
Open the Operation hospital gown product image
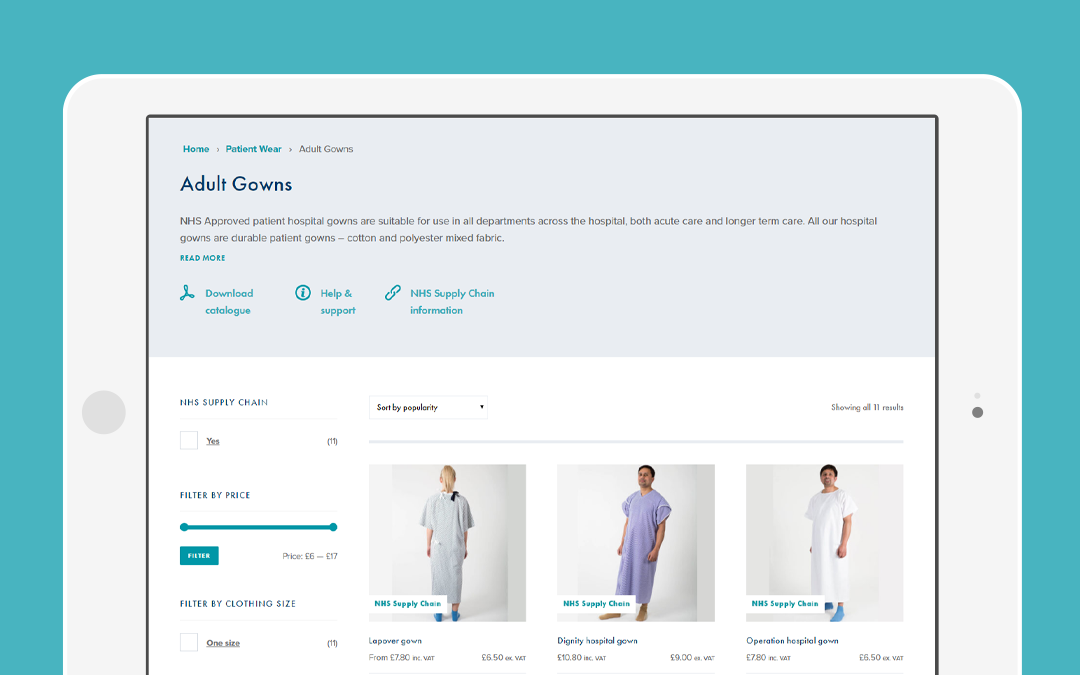coord(824,543)
